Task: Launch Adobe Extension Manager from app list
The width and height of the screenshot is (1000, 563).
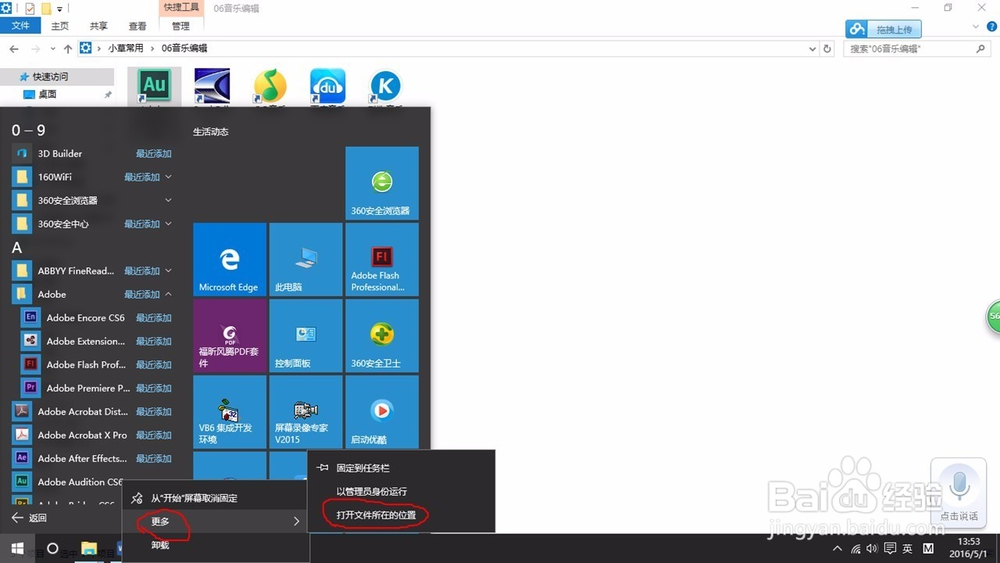Action: (x=97, y=341)
